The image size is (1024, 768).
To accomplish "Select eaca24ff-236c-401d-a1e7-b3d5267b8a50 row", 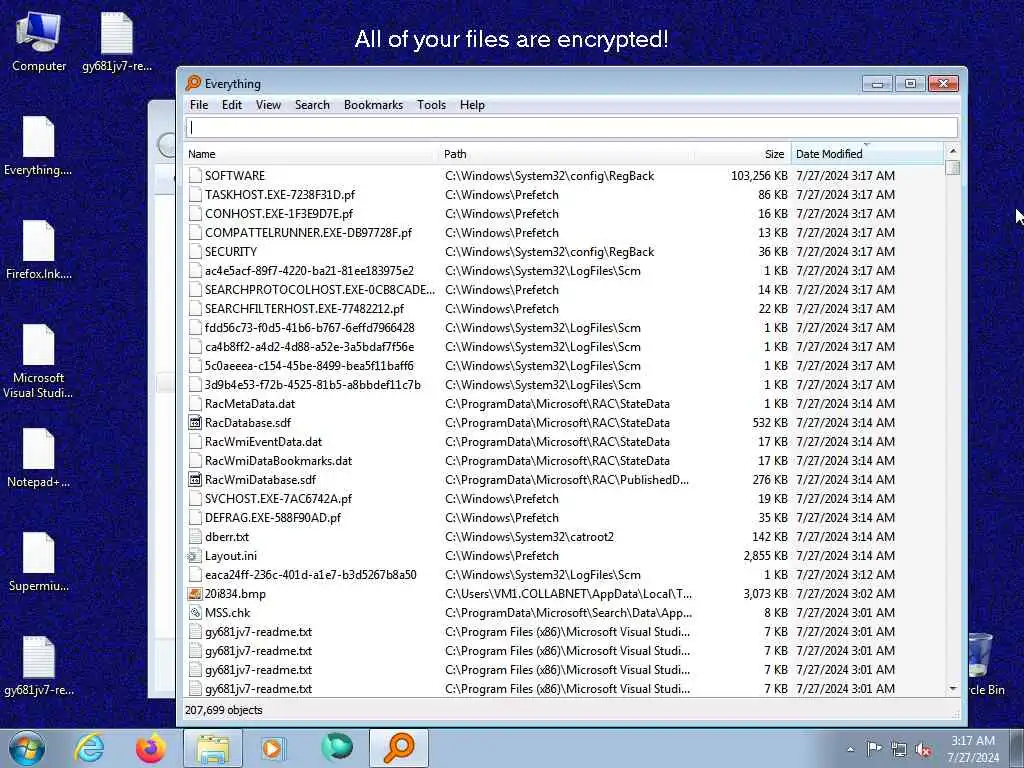I will (x=564, y=575).
